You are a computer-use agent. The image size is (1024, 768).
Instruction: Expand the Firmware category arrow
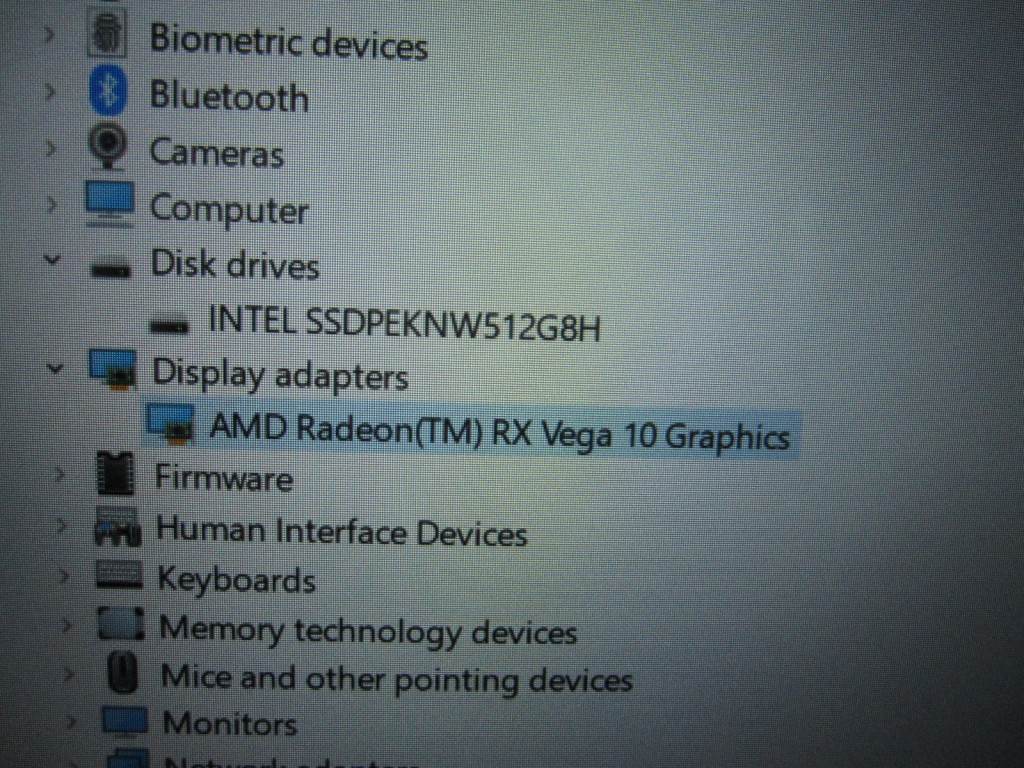(59, 473)
